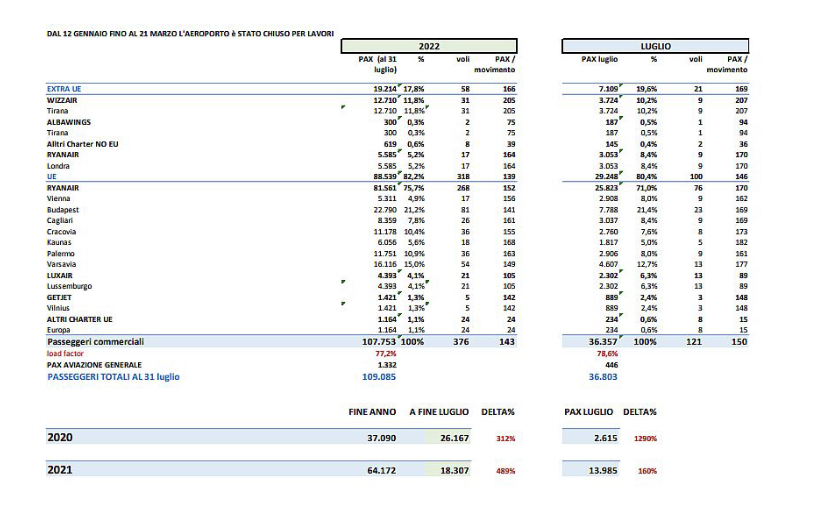Click the Lussemburgo destination label

70,286
